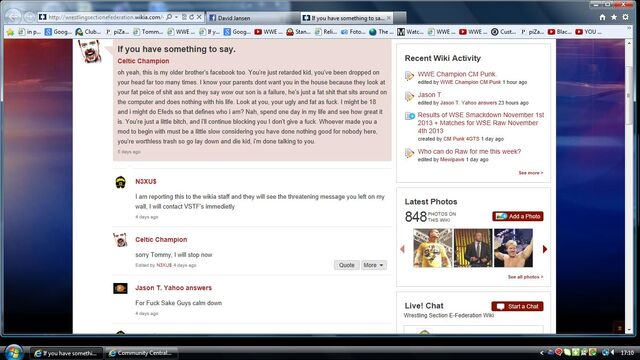Click the Quote button
This screenshot has height=360, width=640.
click(347, 265)
